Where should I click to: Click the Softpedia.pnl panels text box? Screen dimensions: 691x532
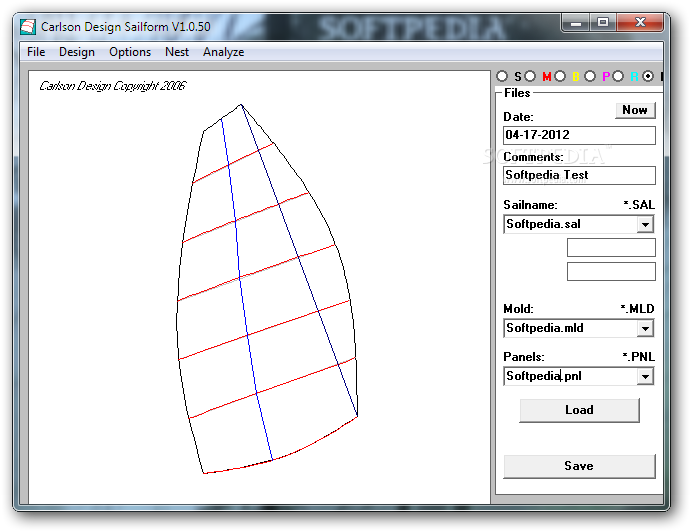pos(570,376)
